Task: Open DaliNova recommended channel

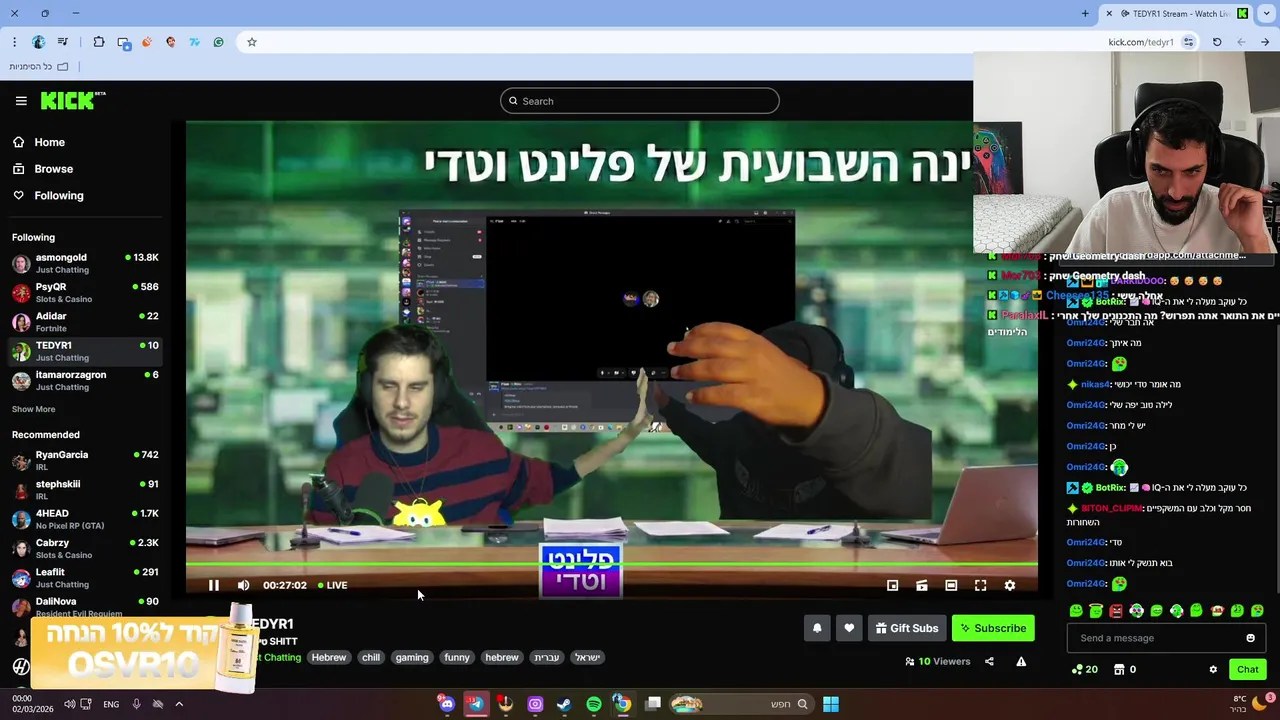Action: [x=85, y=606]
